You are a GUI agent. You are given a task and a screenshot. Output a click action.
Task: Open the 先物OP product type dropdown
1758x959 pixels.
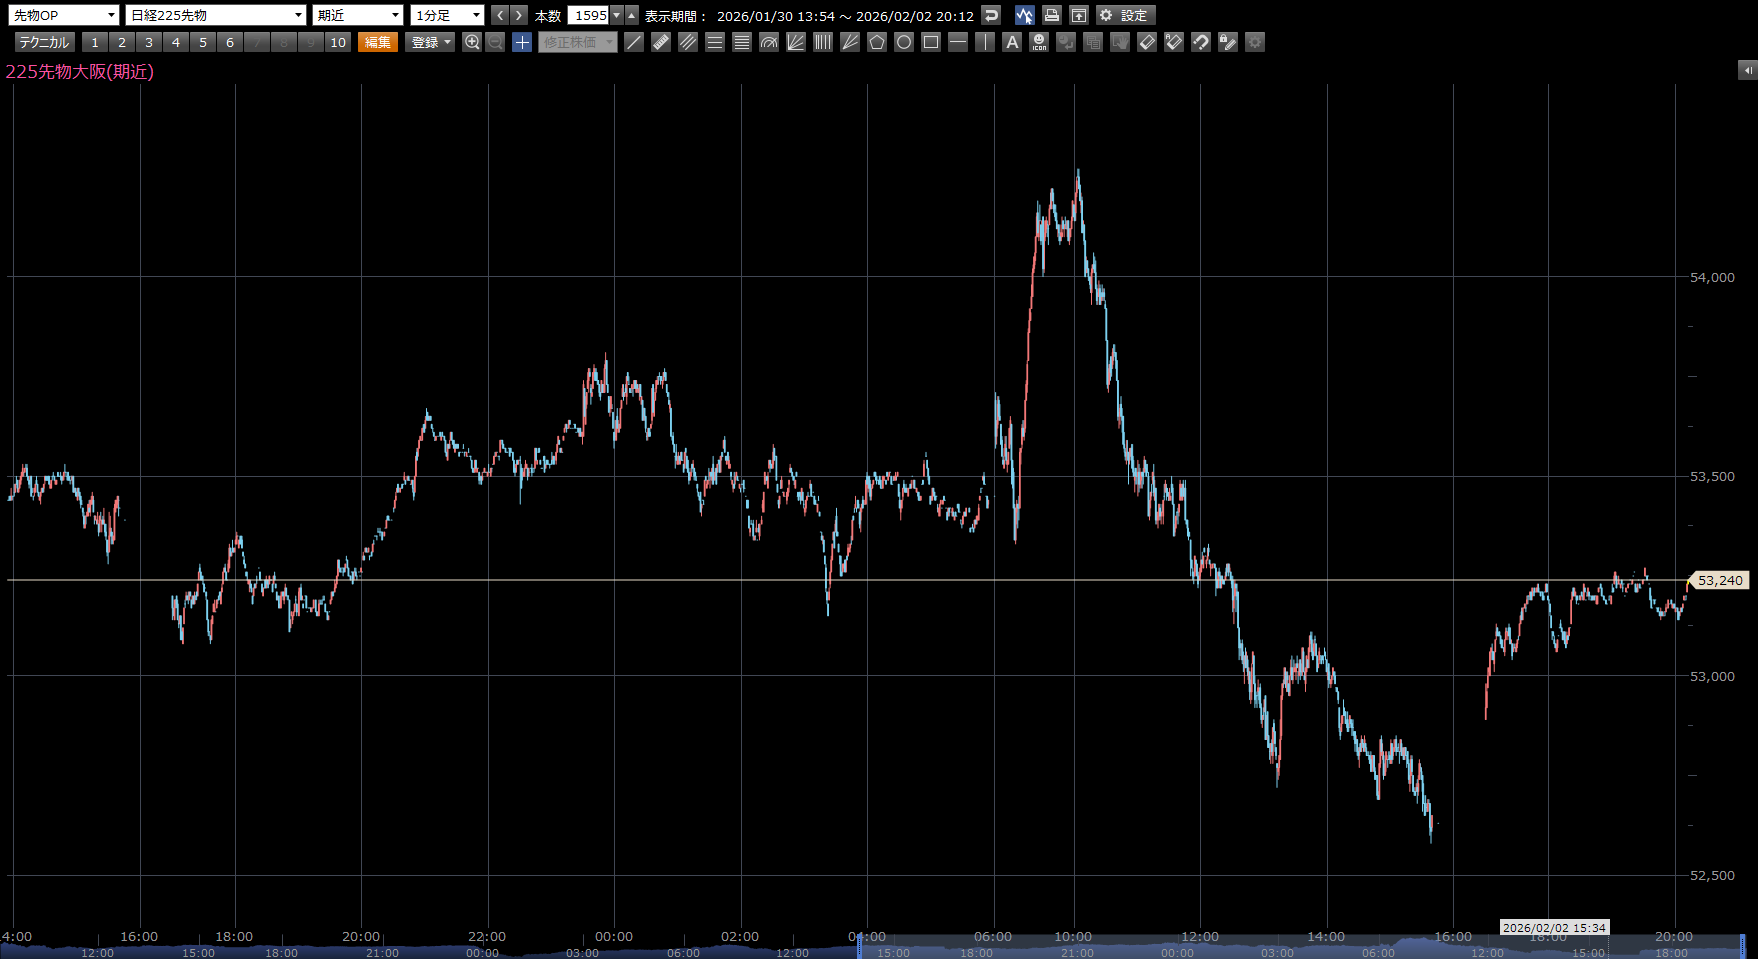pyautogui.click(x=64, y=15)
